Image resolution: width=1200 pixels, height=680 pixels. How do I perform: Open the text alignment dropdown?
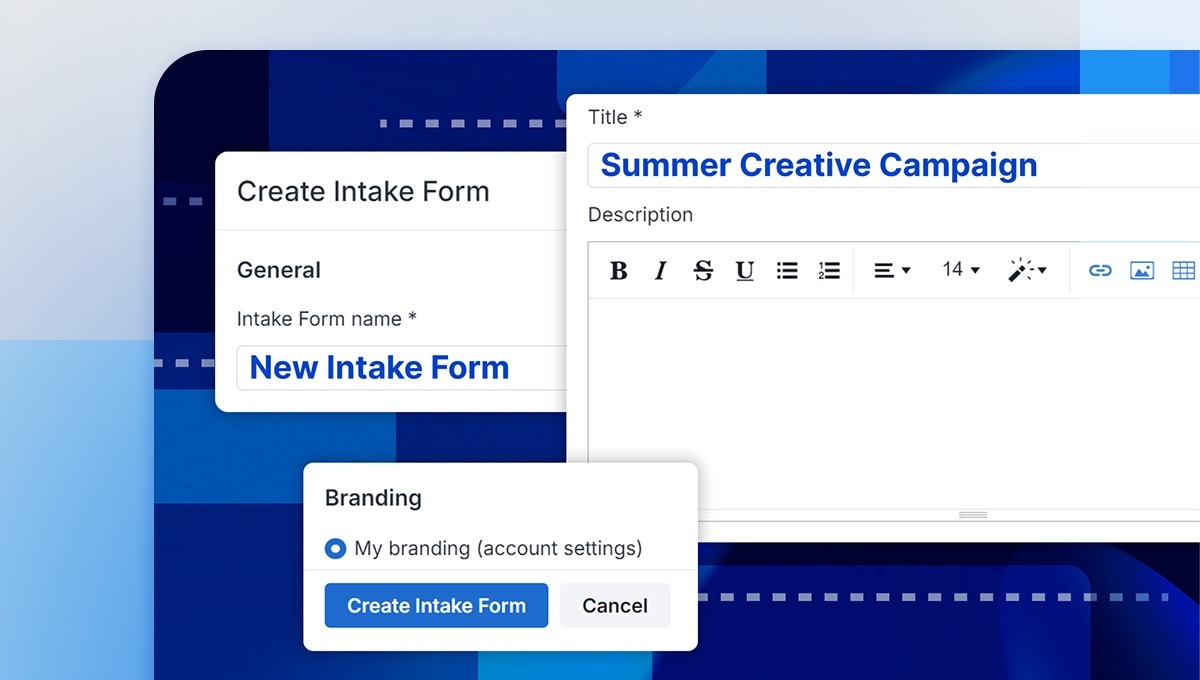890,270
